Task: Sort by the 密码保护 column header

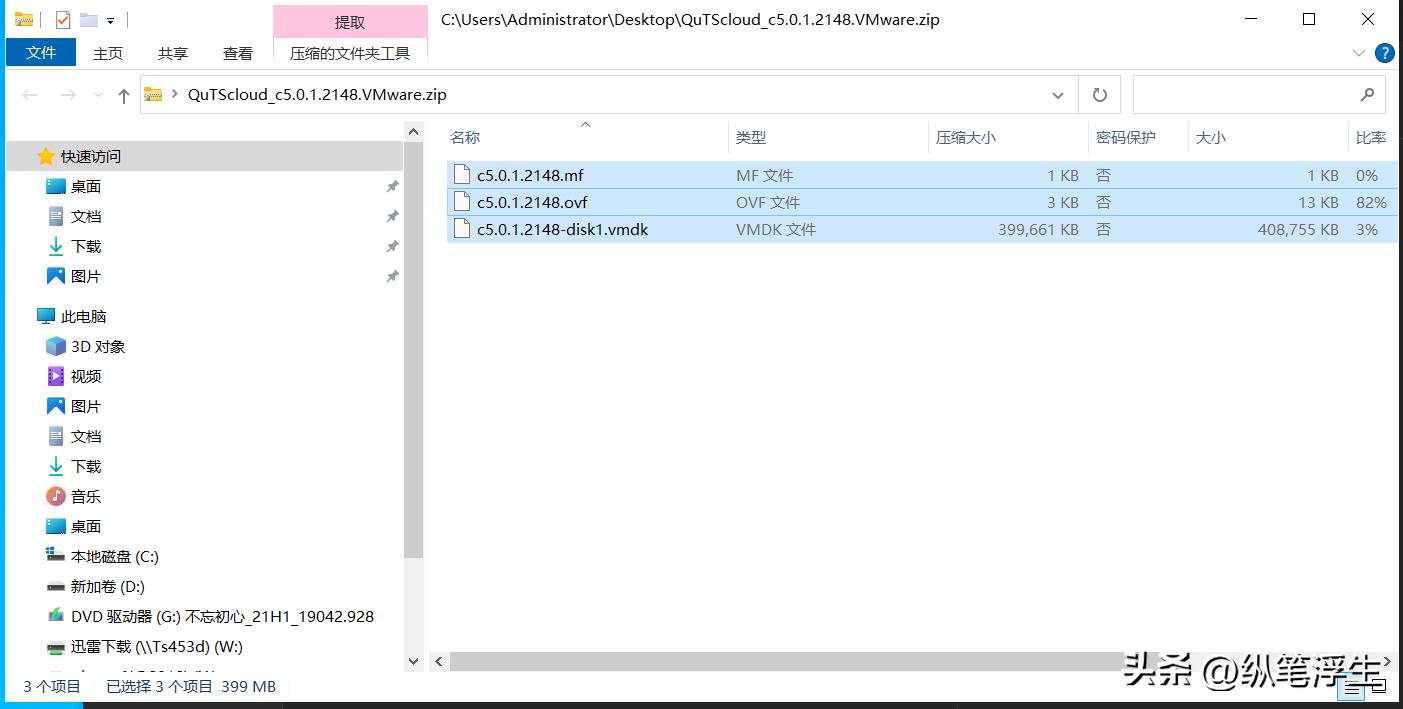Action: [1126, 138]
